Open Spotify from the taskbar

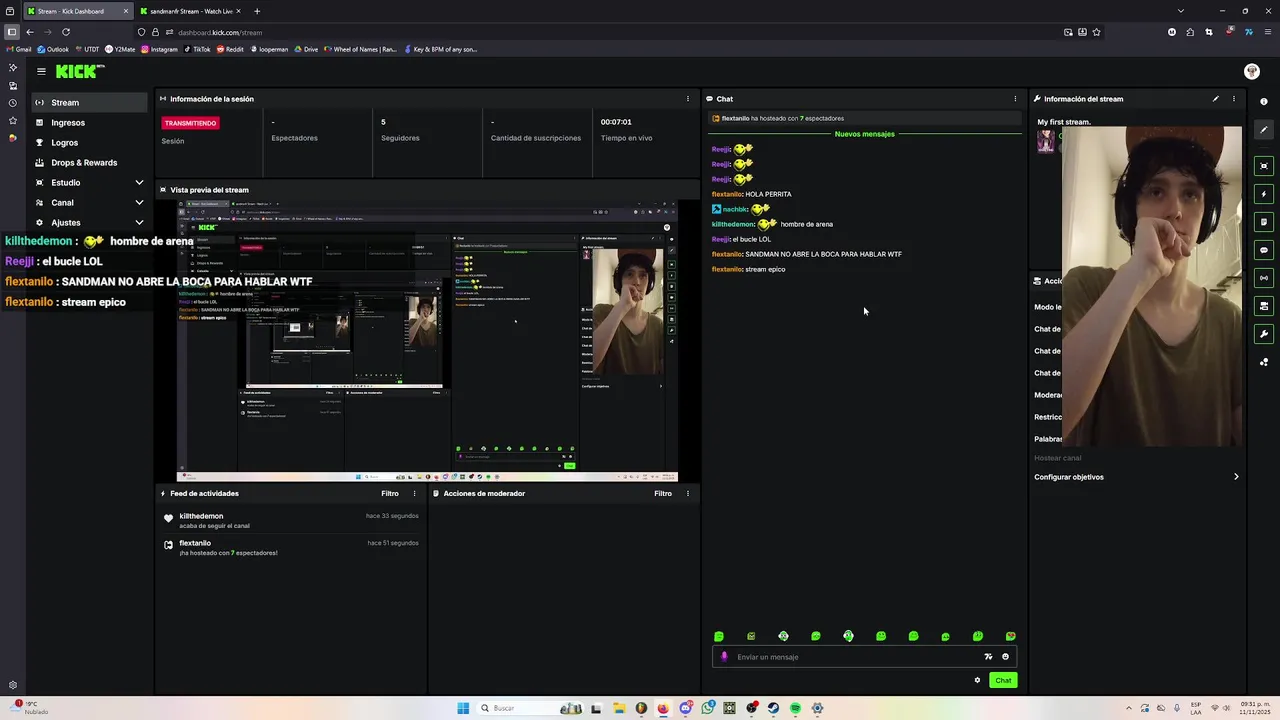(795, 708)
